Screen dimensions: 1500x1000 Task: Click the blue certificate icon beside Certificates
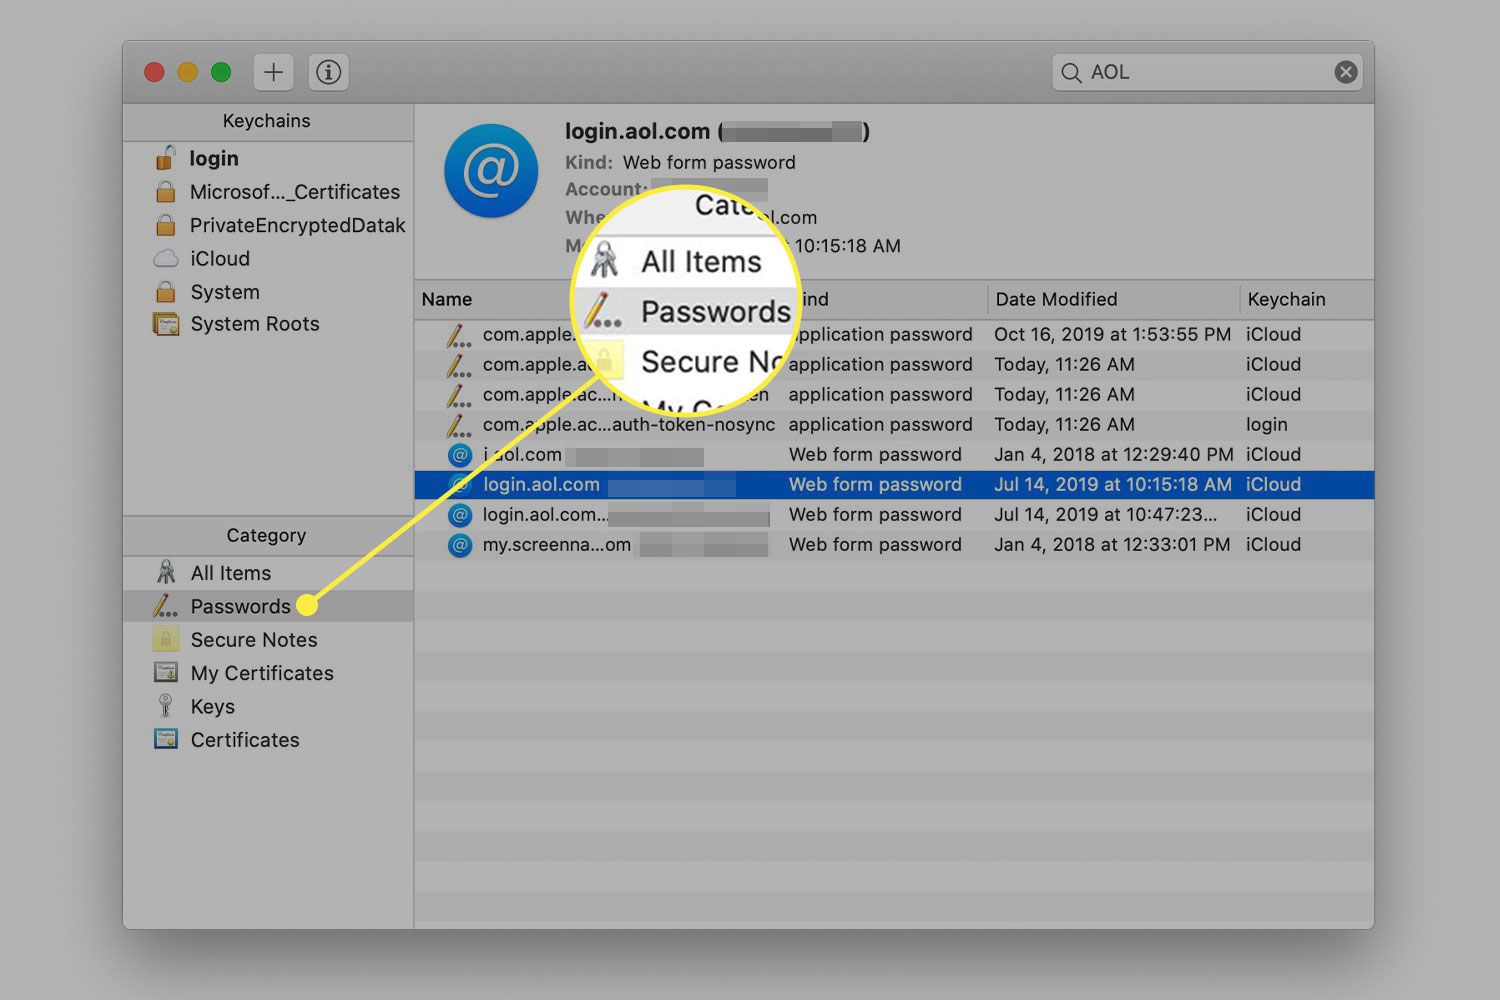click(x=166, y=739)
